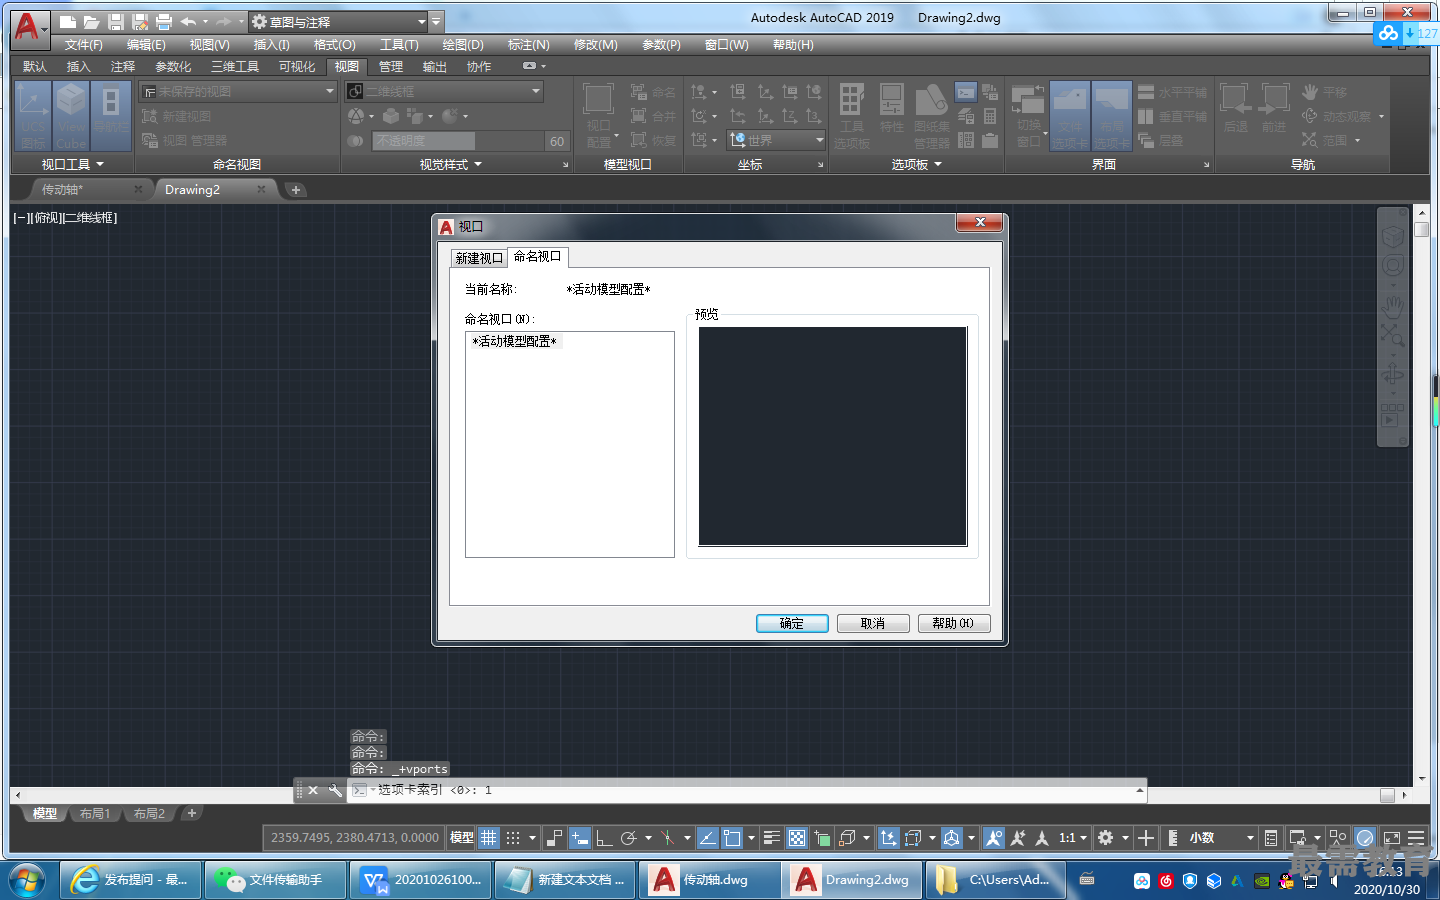Open the annotation scale 1:1 dropdown
The image size is (1440, 900).
tap(1073, 838)
